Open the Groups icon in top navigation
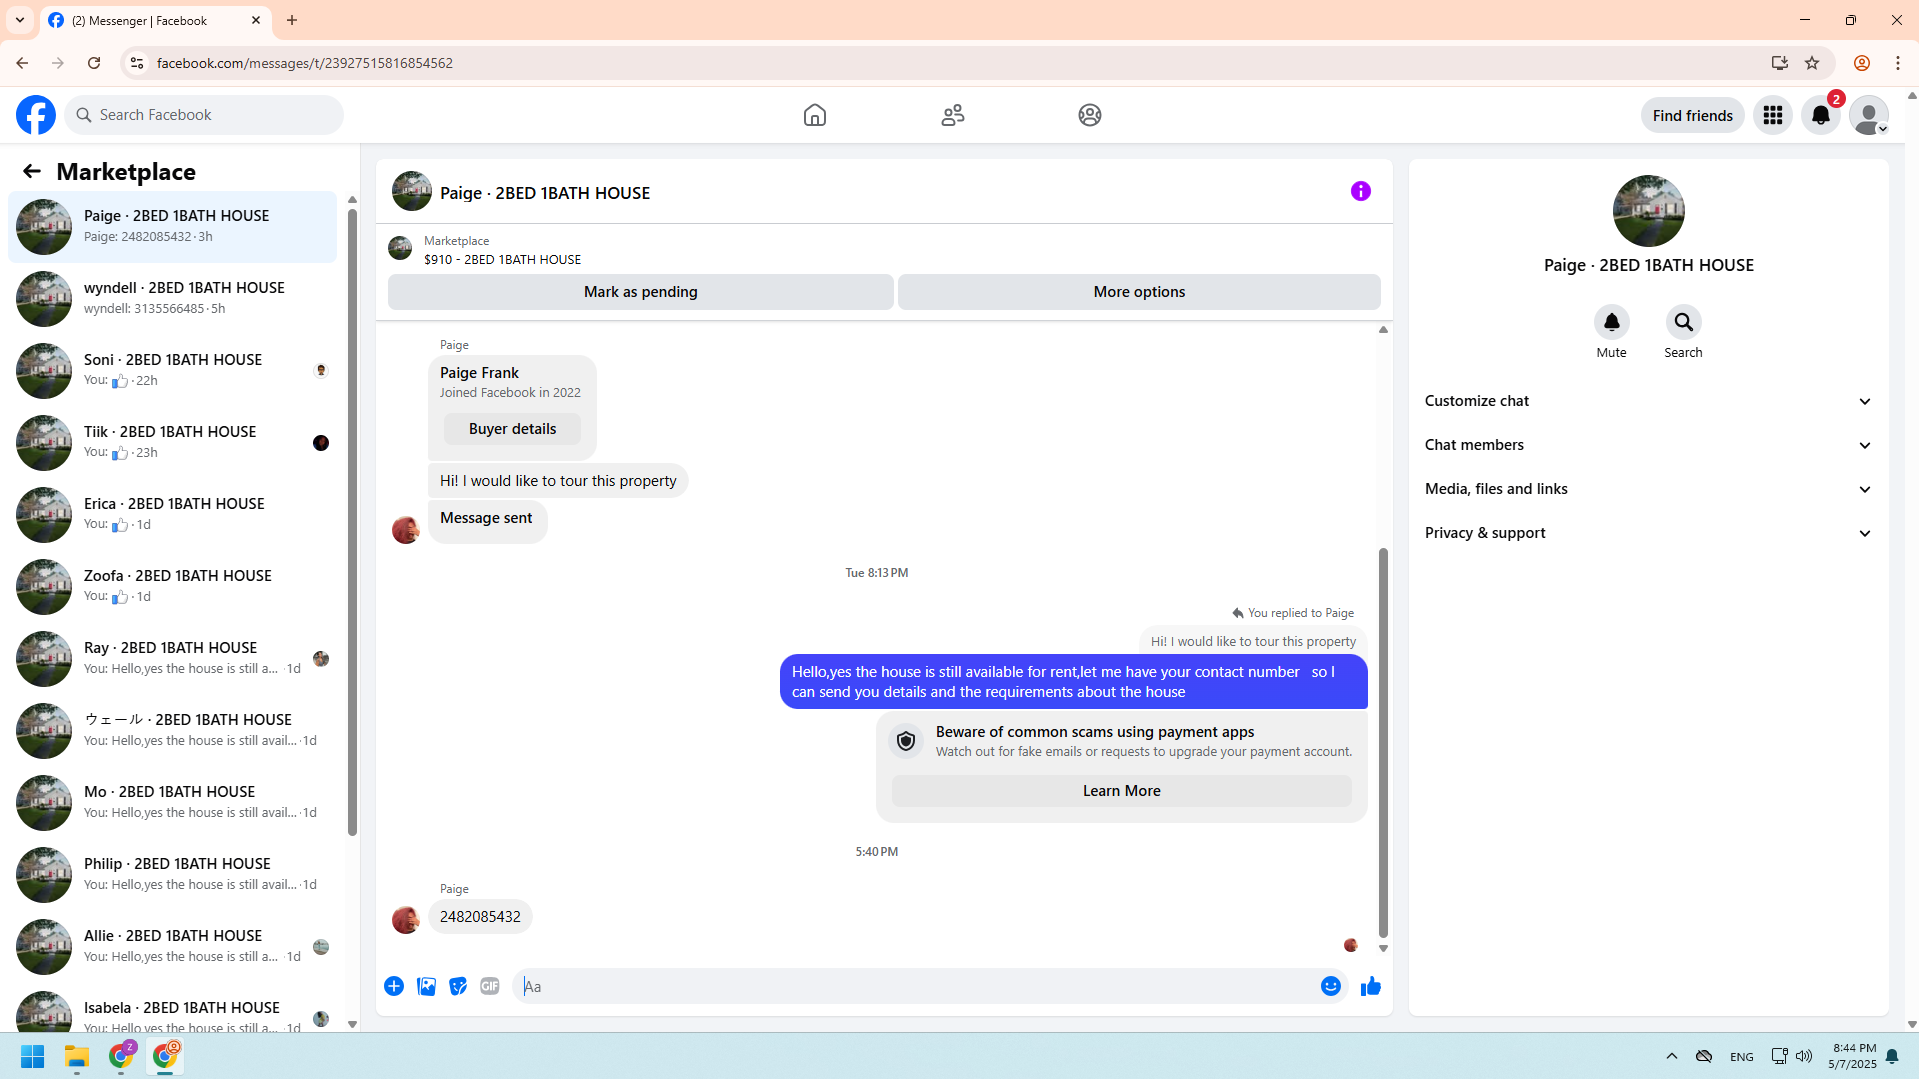 tap(1090, 115)
